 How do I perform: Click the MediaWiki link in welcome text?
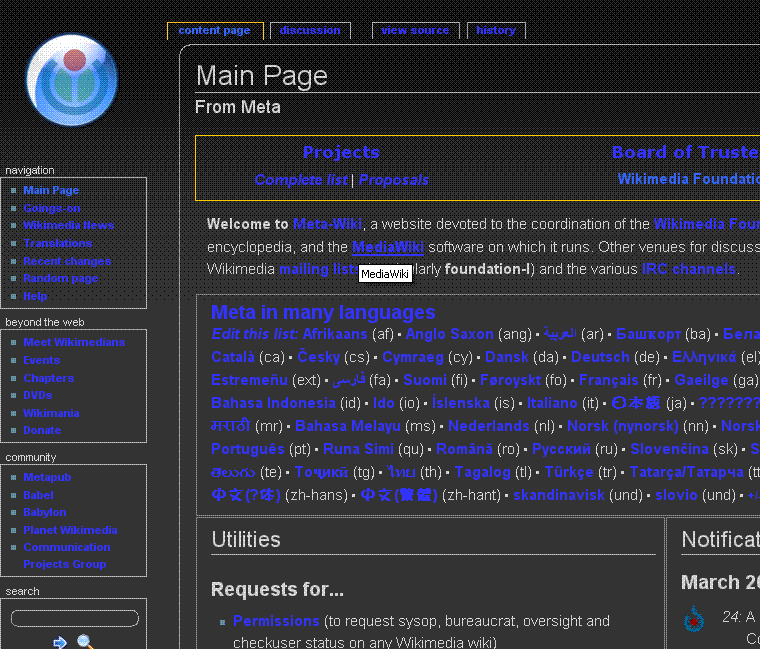pos(388,247)
